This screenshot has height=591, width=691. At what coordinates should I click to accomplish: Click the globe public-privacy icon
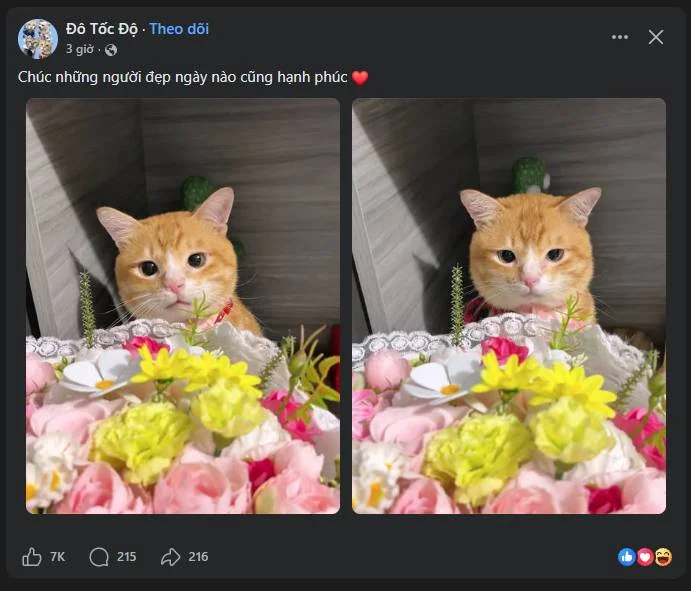coord(111,50)
